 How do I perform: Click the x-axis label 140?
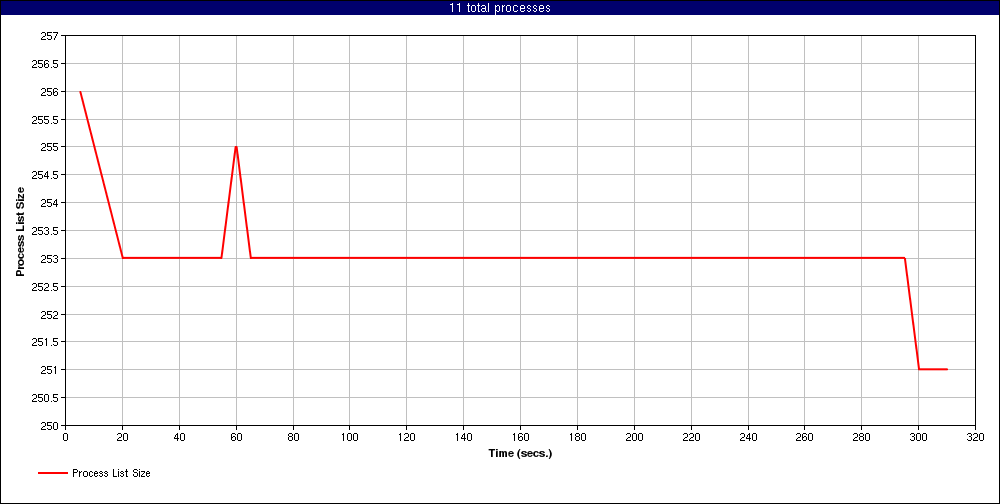click(x=463, y=437)
